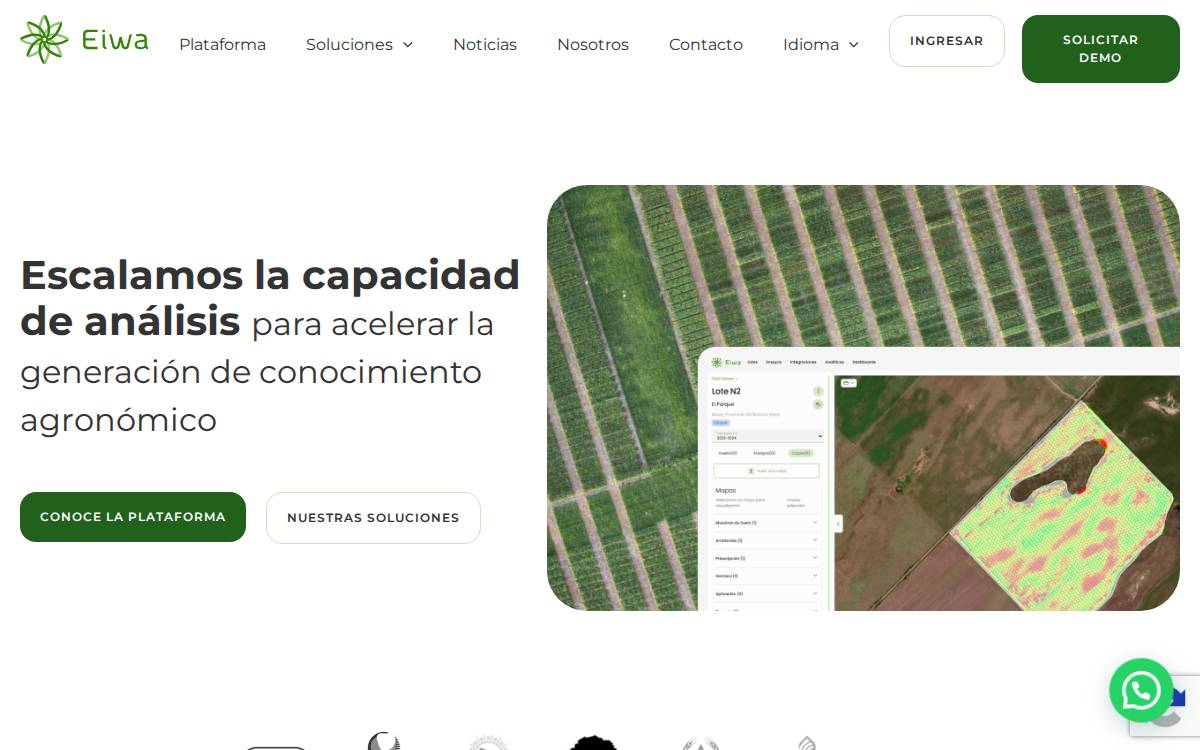
Task: Expand the Idioma language dropdown
Action: pyautogui.click(x=821, y=44)
